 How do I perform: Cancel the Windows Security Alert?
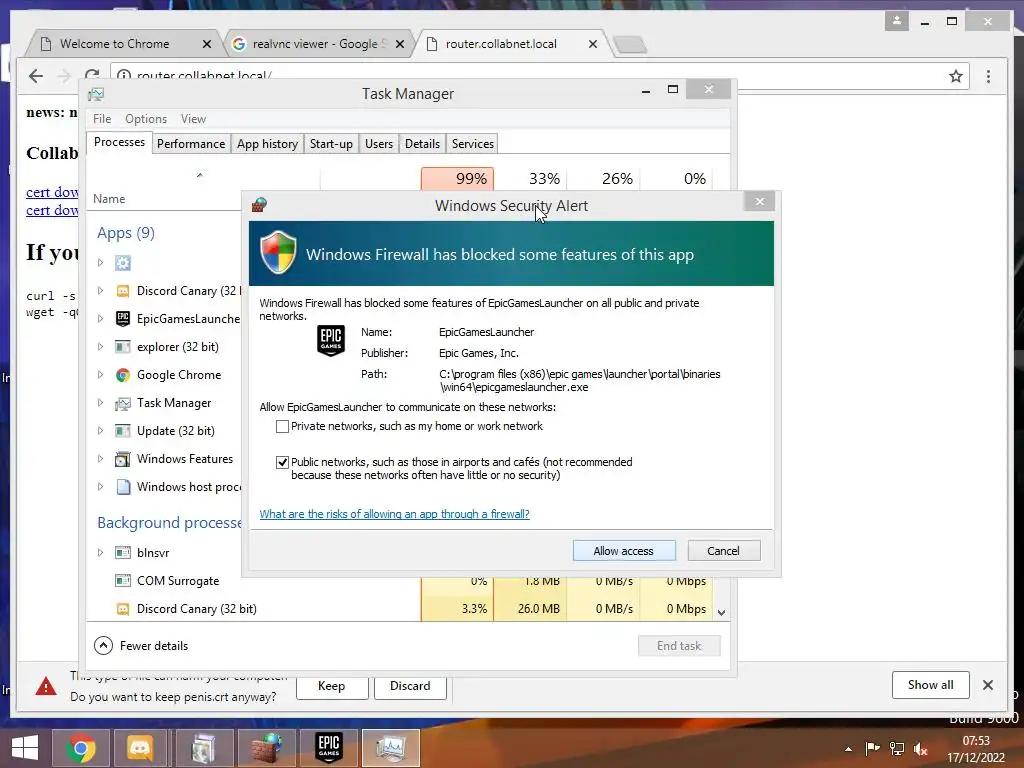(x=724, y=551)
